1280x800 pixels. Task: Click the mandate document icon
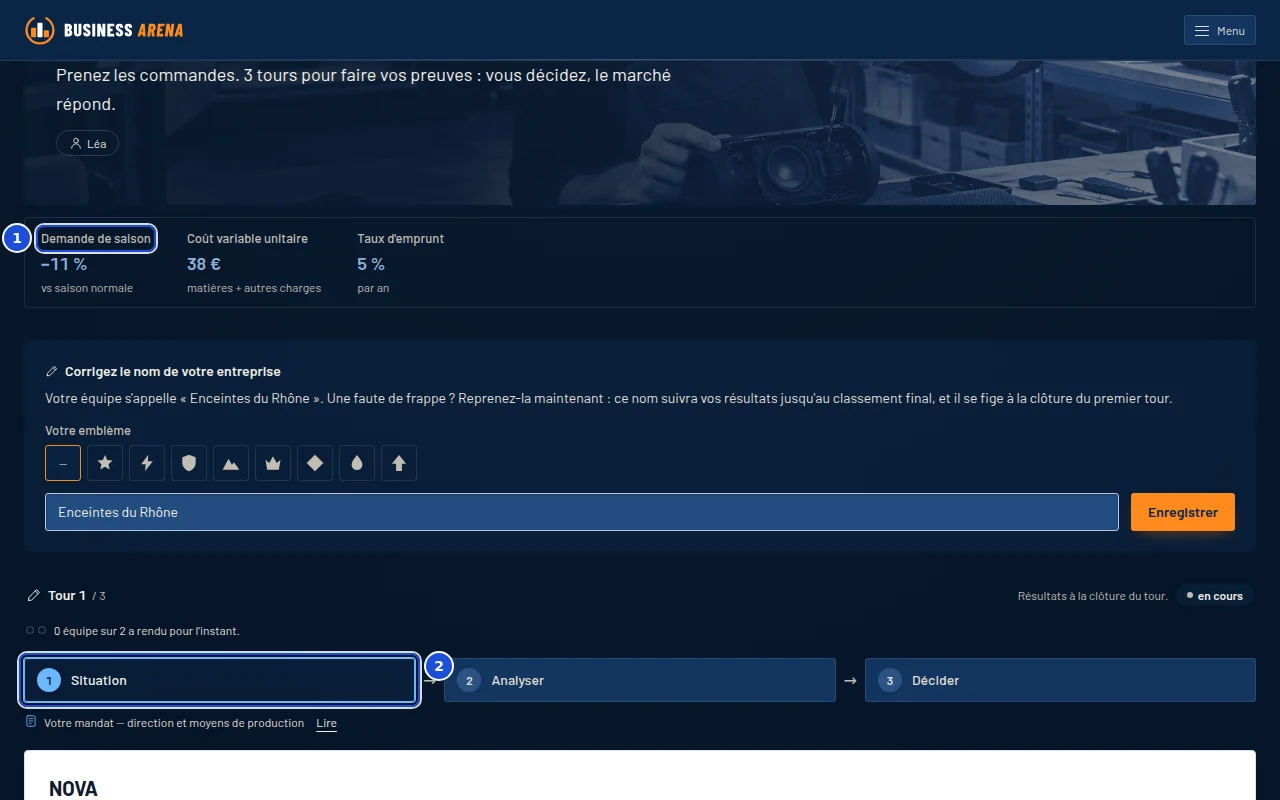31,722
